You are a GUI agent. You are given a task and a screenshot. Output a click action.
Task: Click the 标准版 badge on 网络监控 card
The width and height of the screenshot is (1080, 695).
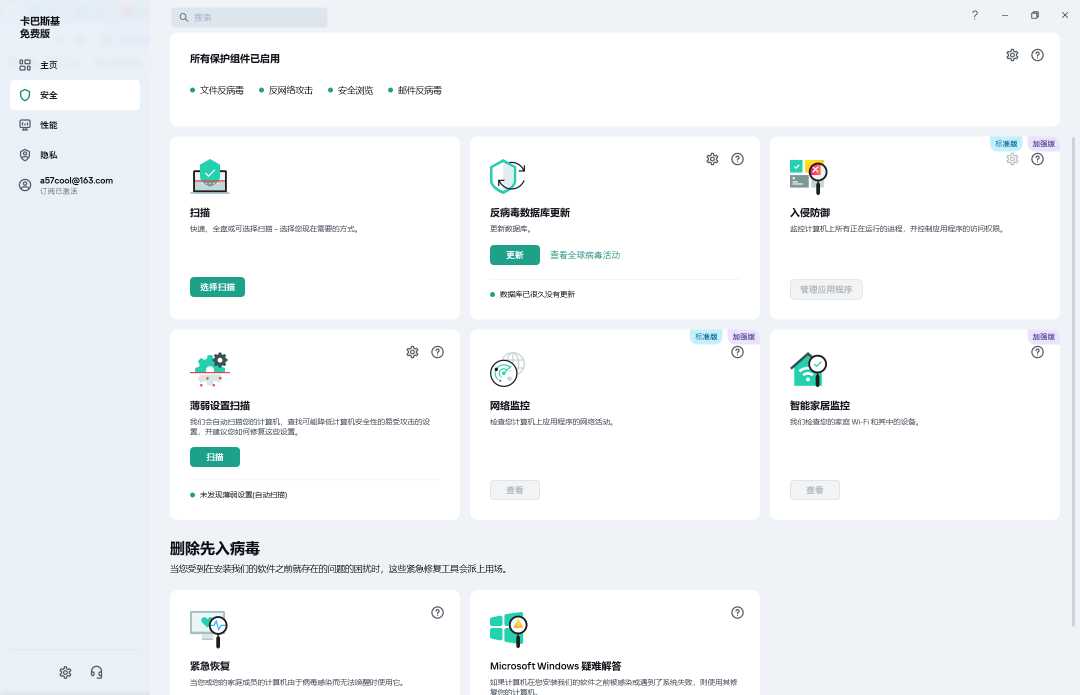click(x=706, y=336)
